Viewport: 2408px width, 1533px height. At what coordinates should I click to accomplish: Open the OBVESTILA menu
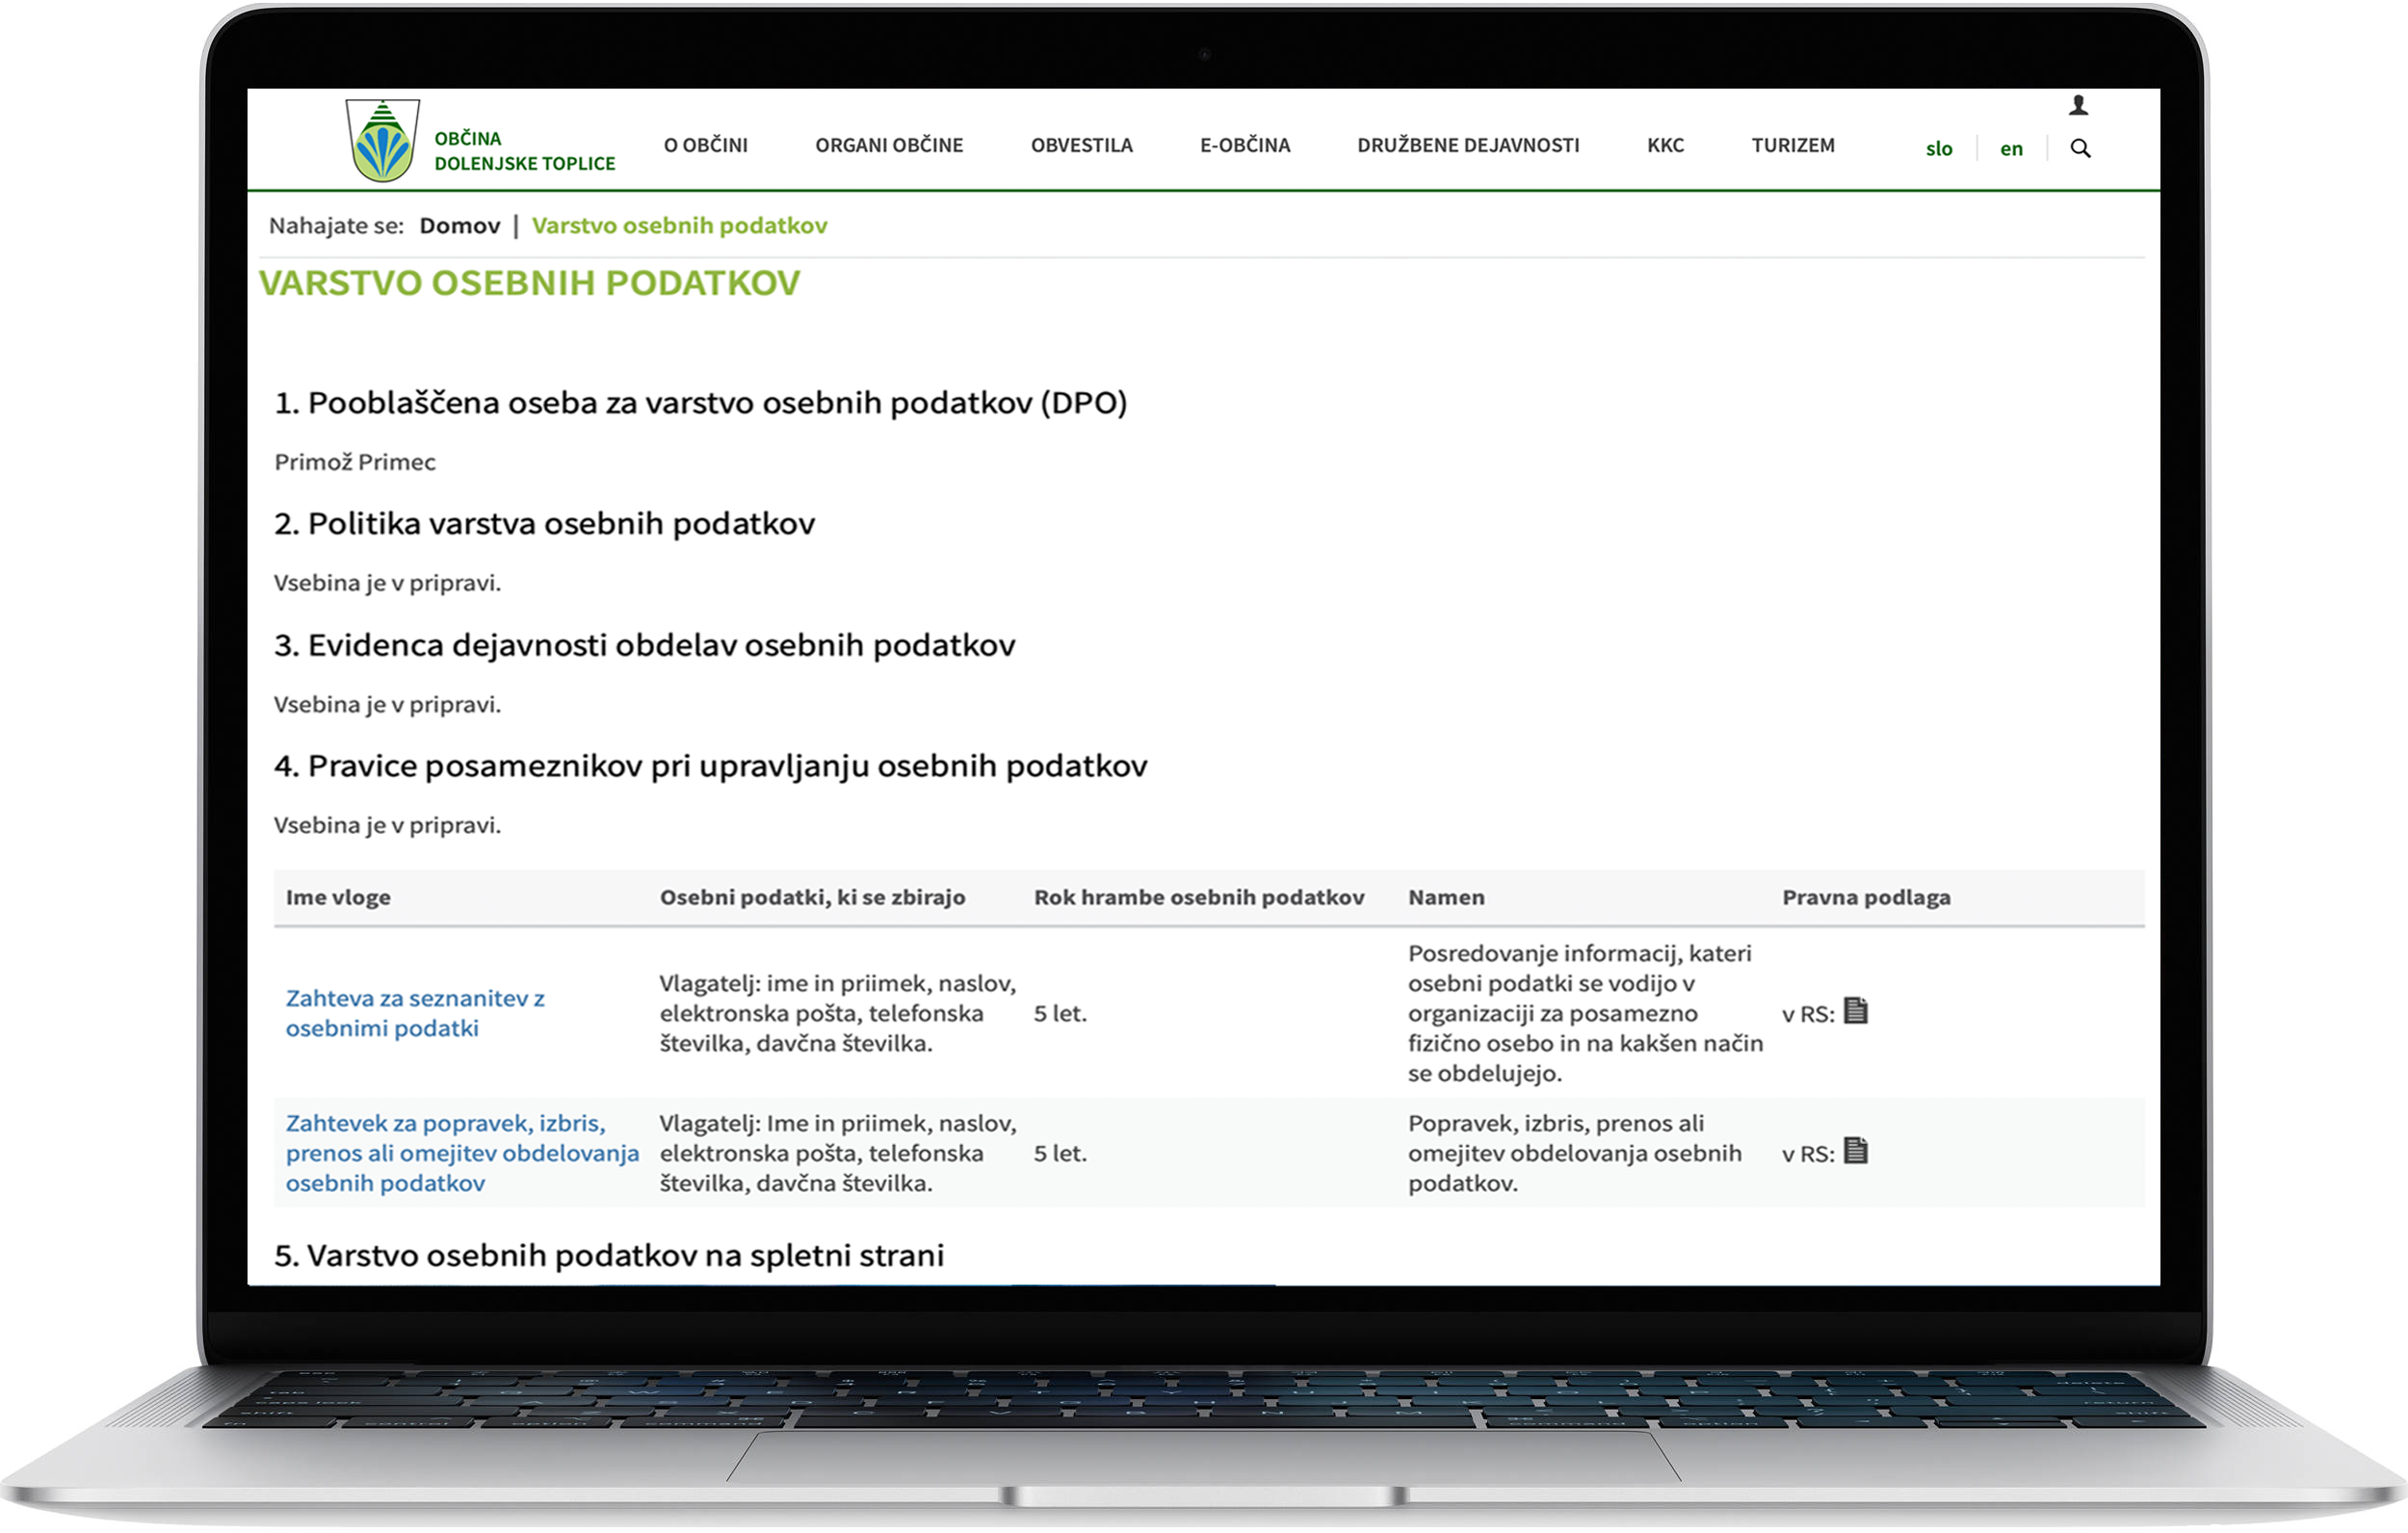(x=1081, y=145)
